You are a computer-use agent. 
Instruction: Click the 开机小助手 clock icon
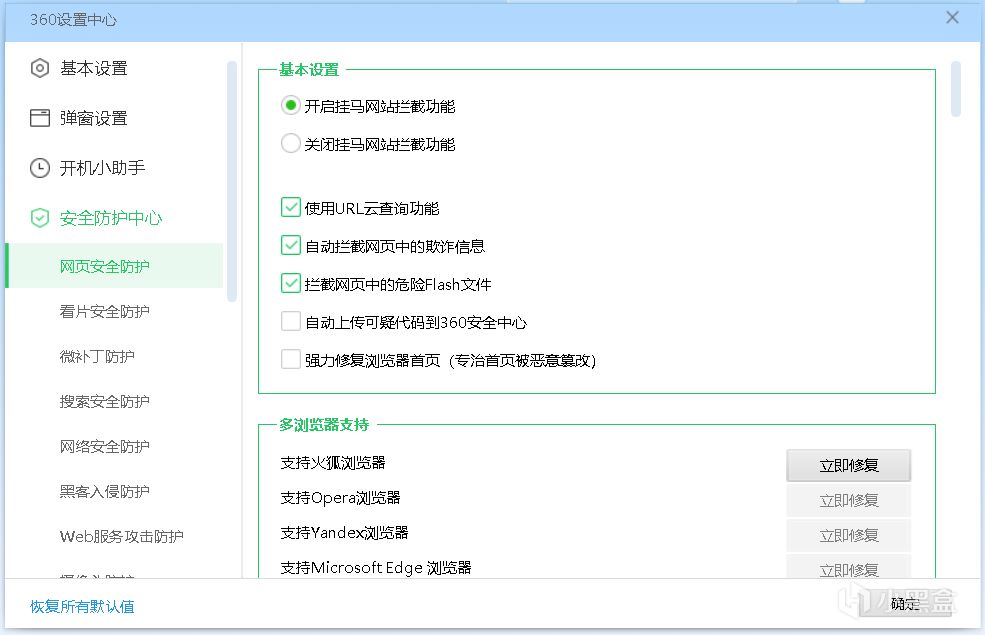[x=40, y=168]
